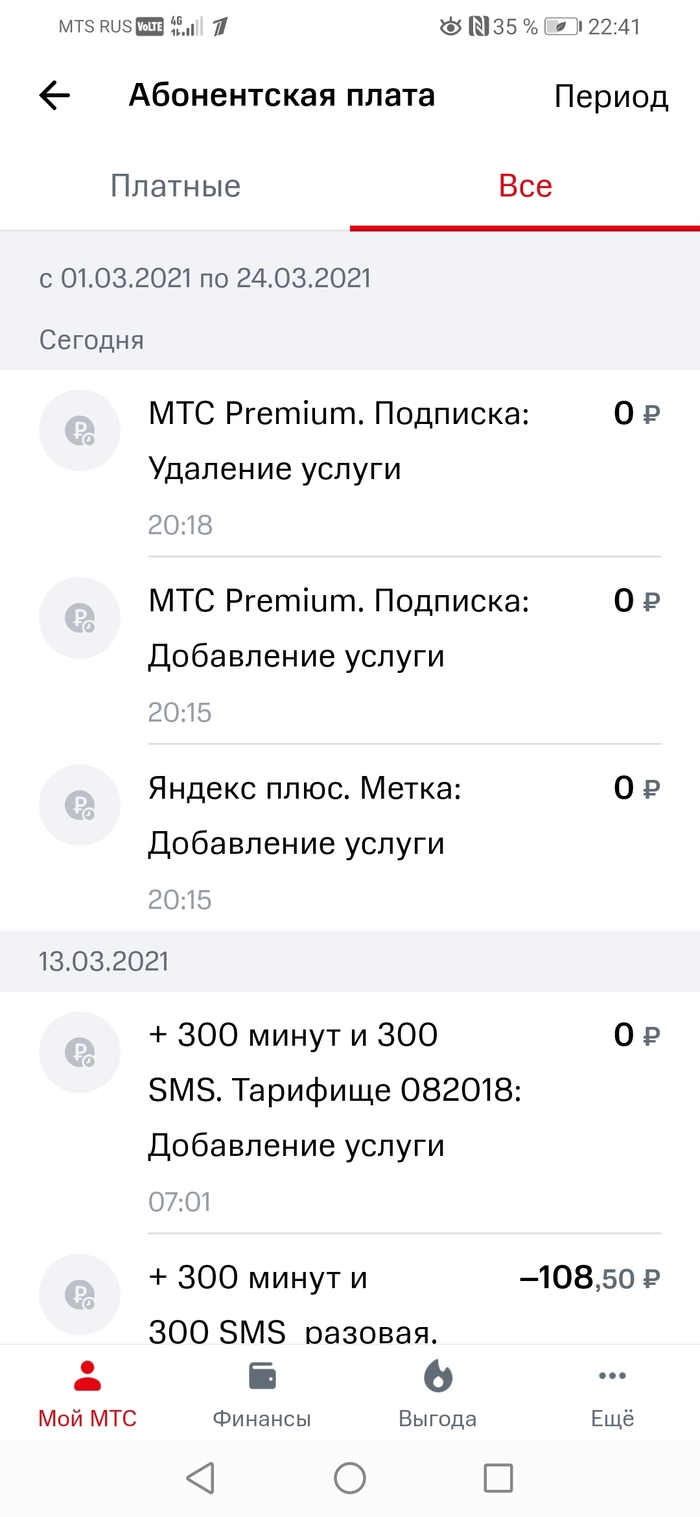This screenshot has width=700, height=1517.
Task: Tap ruble icon beside Яндекс плюс entry
Action: coord(80,805)
